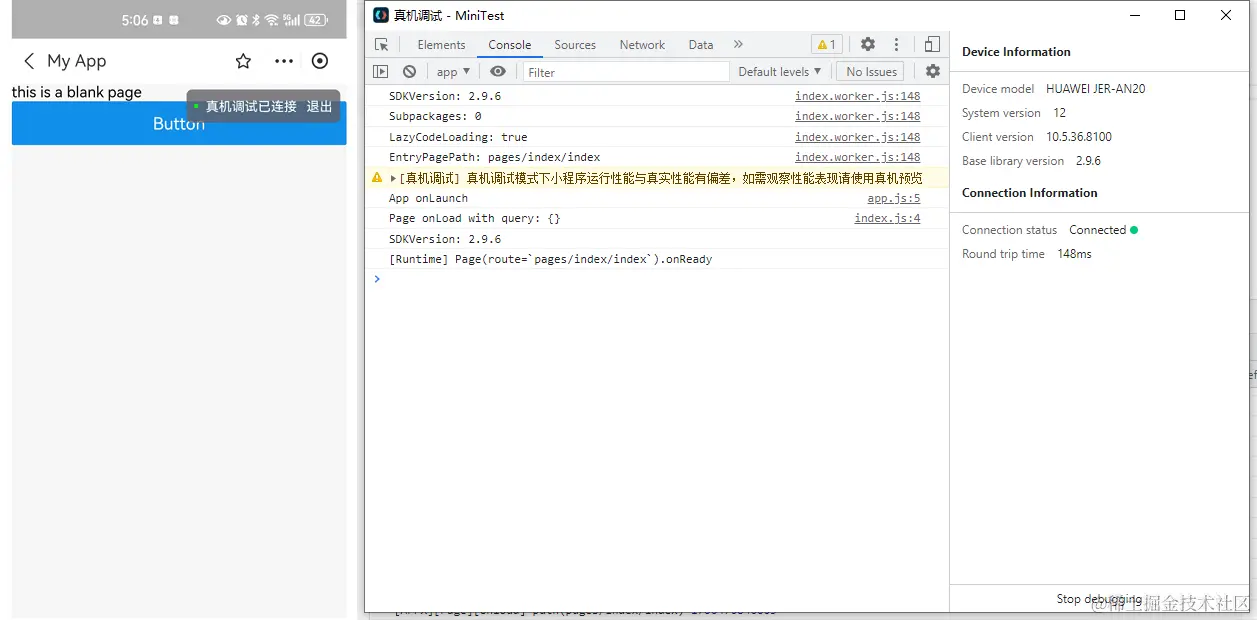The image size is (1257, 620).
Task: Open the app.js:5 source link
Action: coord(893,199)
